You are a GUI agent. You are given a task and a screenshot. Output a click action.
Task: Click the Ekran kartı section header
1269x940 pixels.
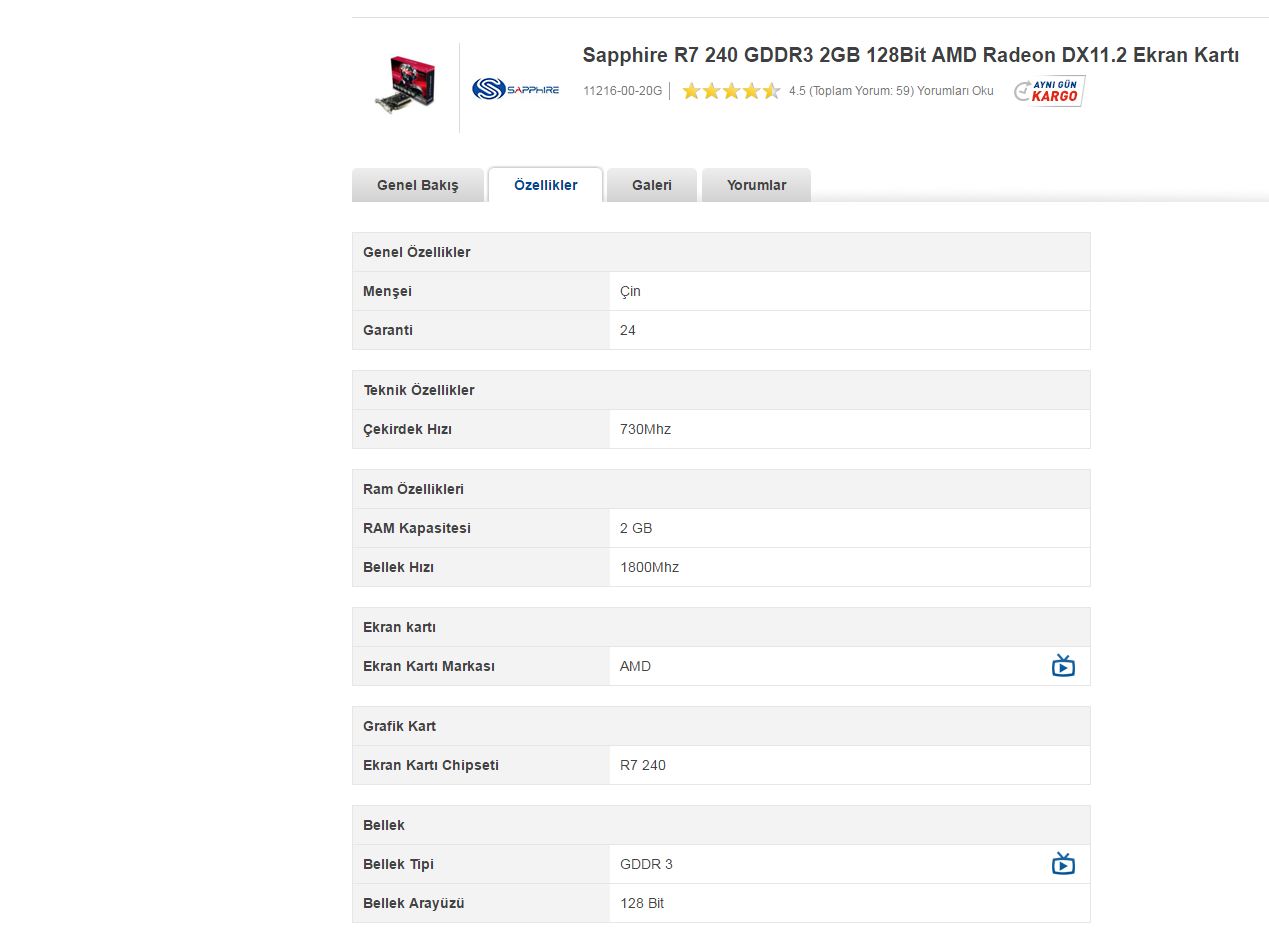point(721,627)
